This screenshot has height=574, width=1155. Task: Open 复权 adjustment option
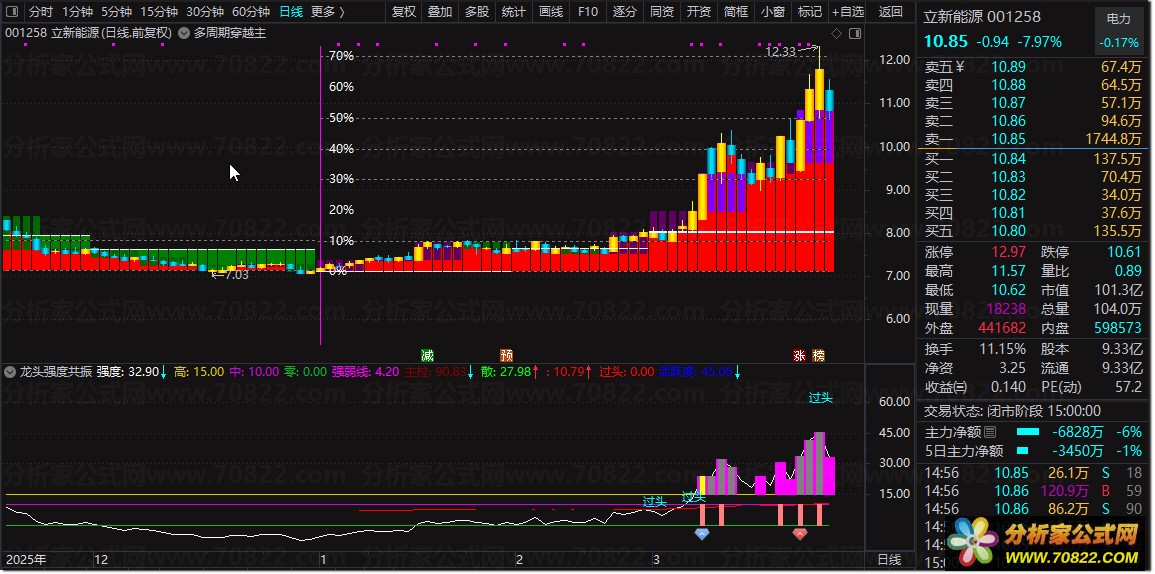(x=404, y=12)
